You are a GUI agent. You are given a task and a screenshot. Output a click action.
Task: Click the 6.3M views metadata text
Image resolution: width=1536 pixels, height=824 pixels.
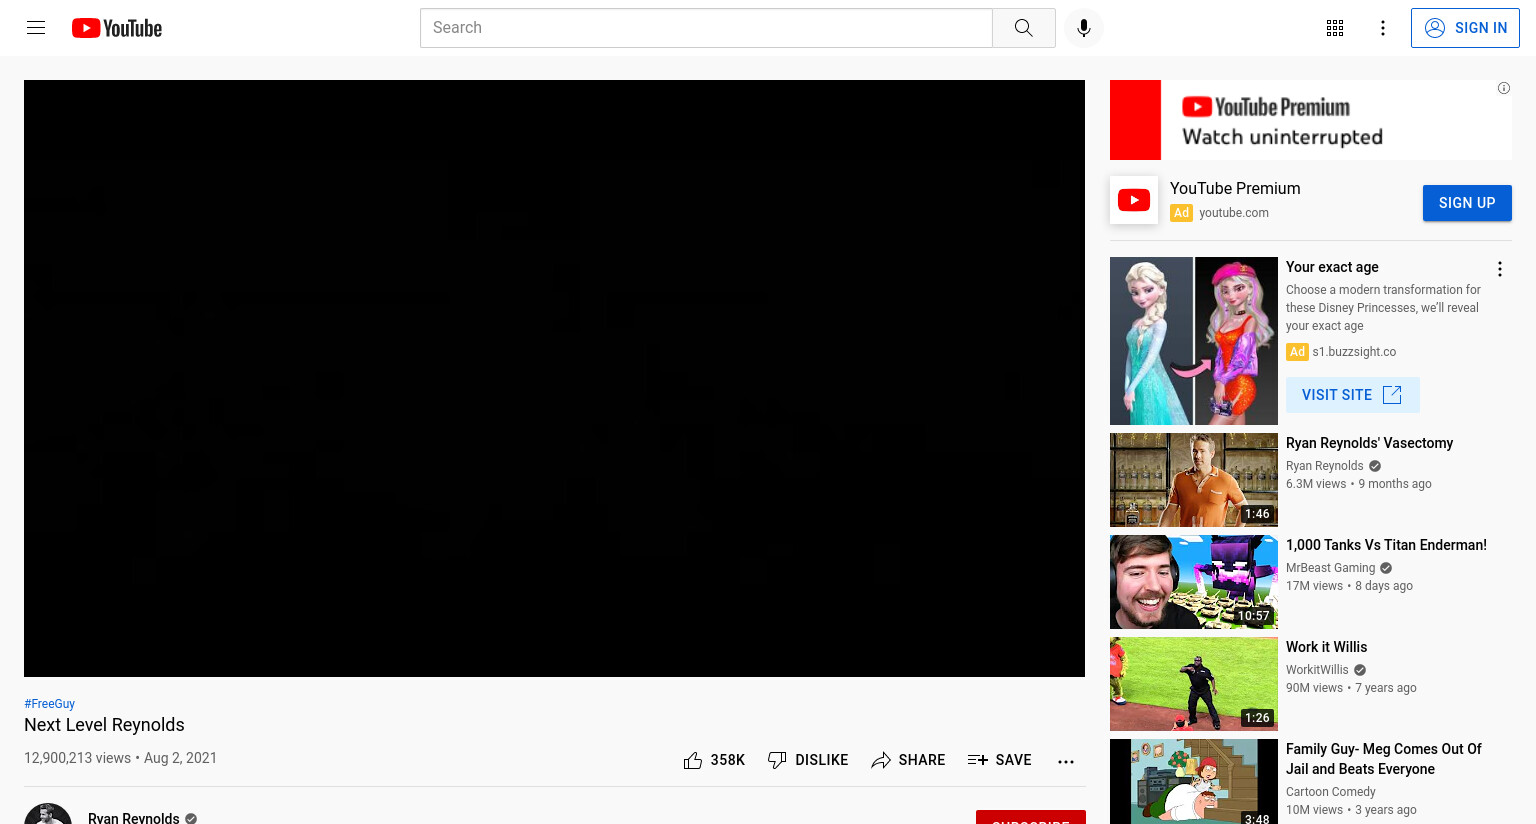click(1316, 484)
